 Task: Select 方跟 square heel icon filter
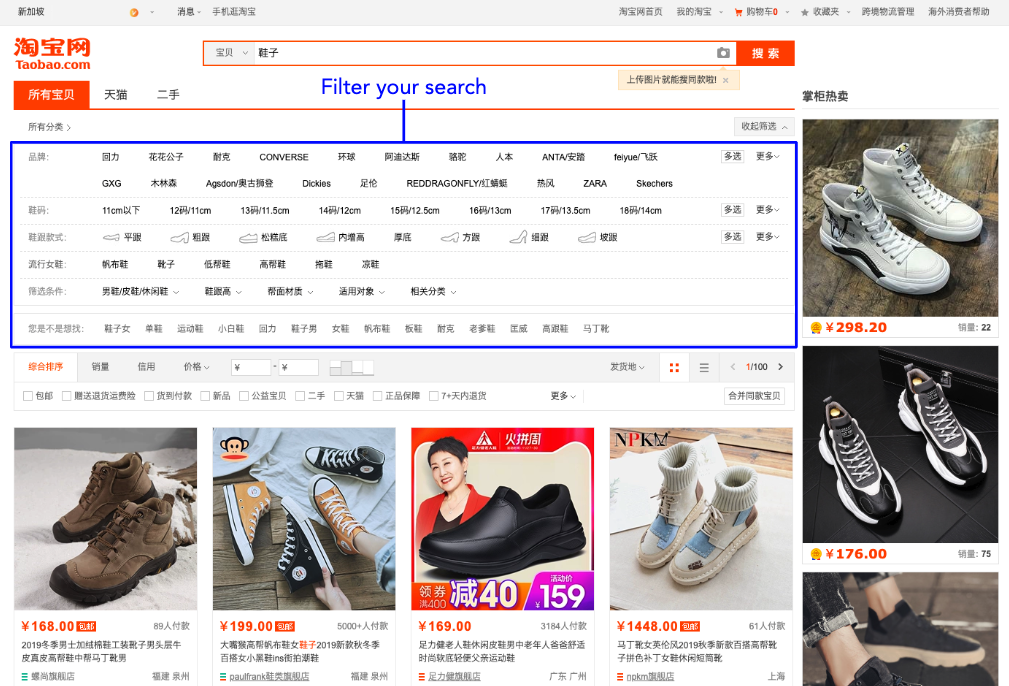pyautogui.click(x=461, y=237)
